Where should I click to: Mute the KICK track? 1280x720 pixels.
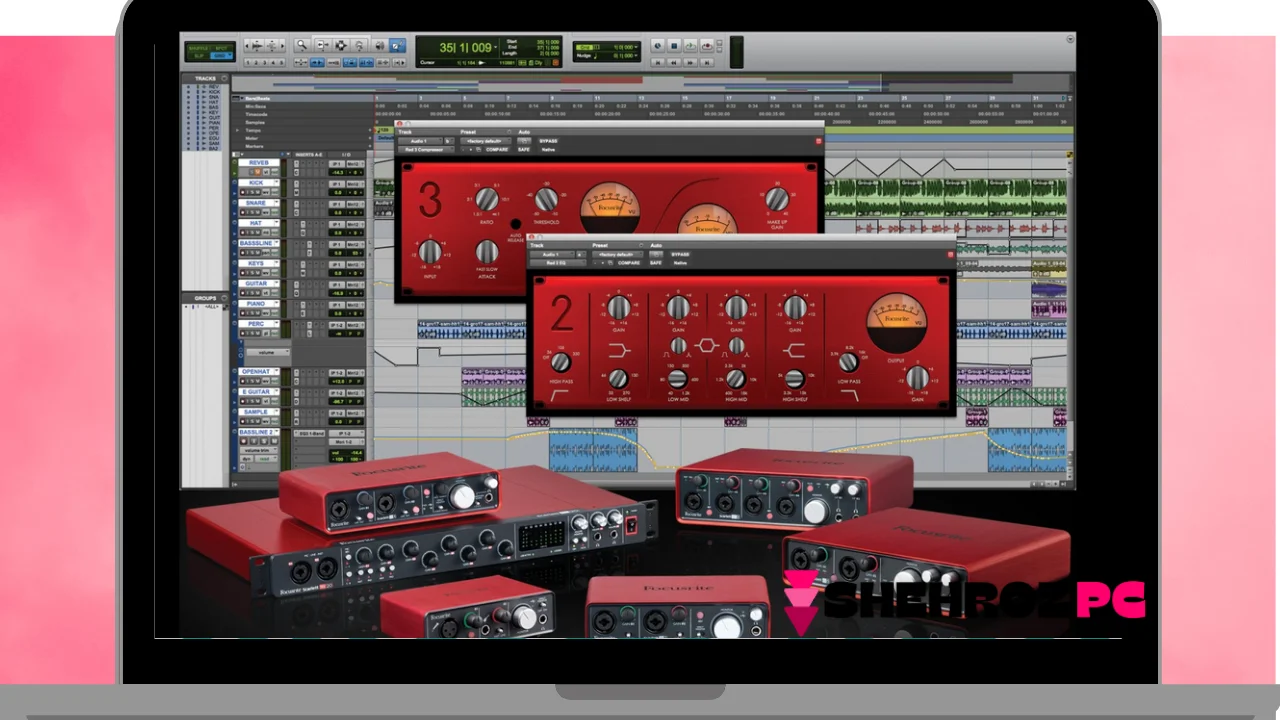[x=258, y=192]
